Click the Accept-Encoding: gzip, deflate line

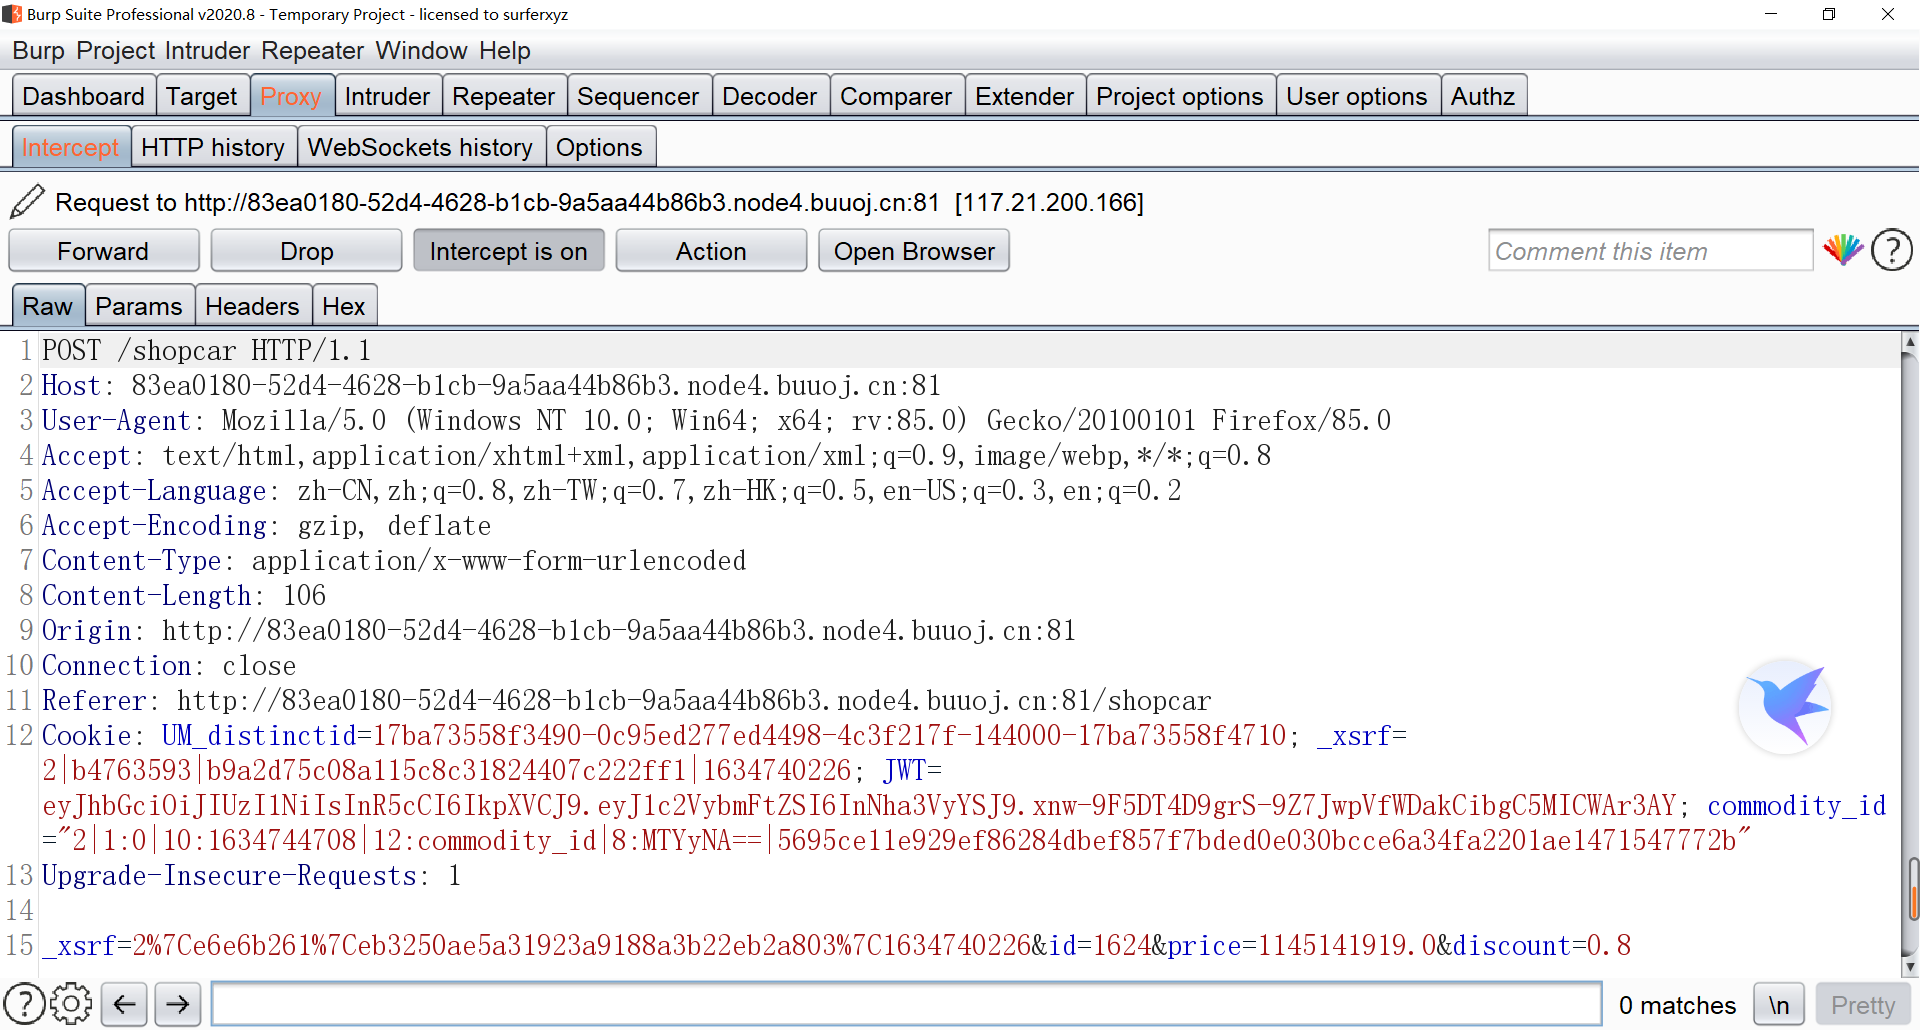tap(267, 526)
